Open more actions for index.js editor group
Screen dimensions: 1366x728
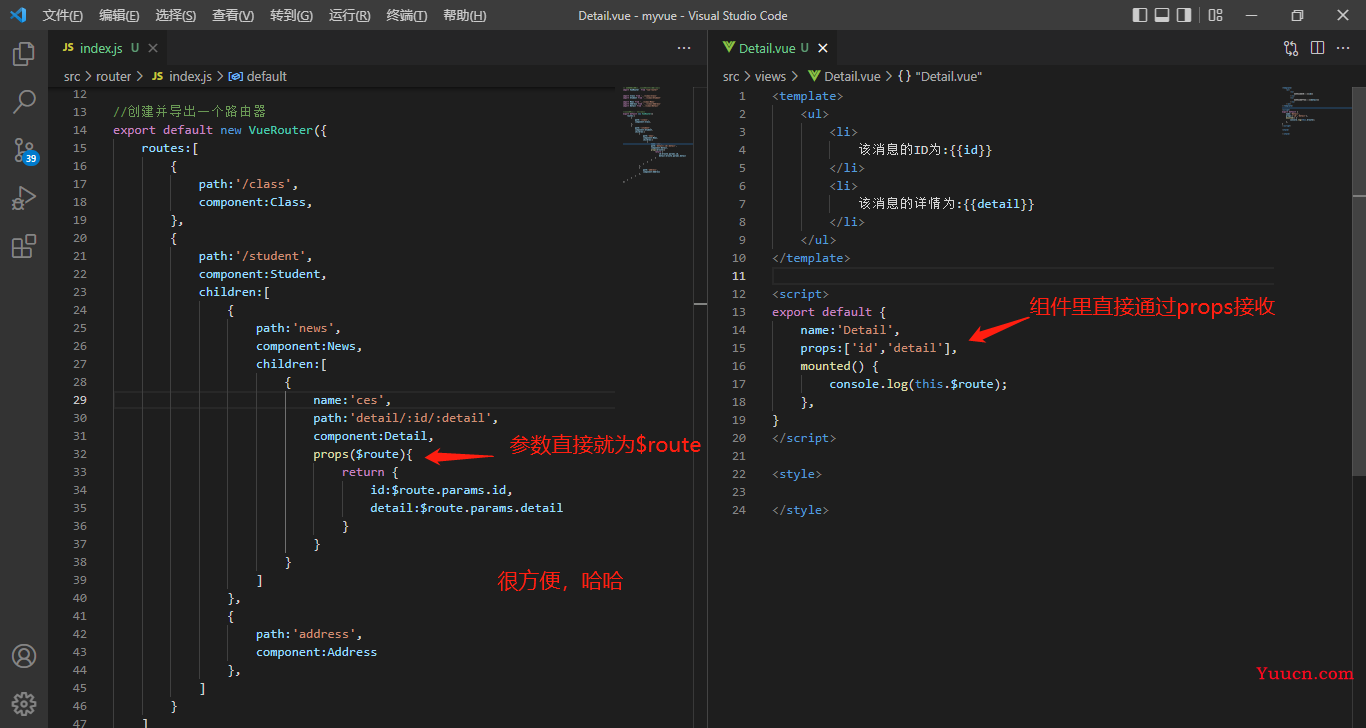point(684,47)
